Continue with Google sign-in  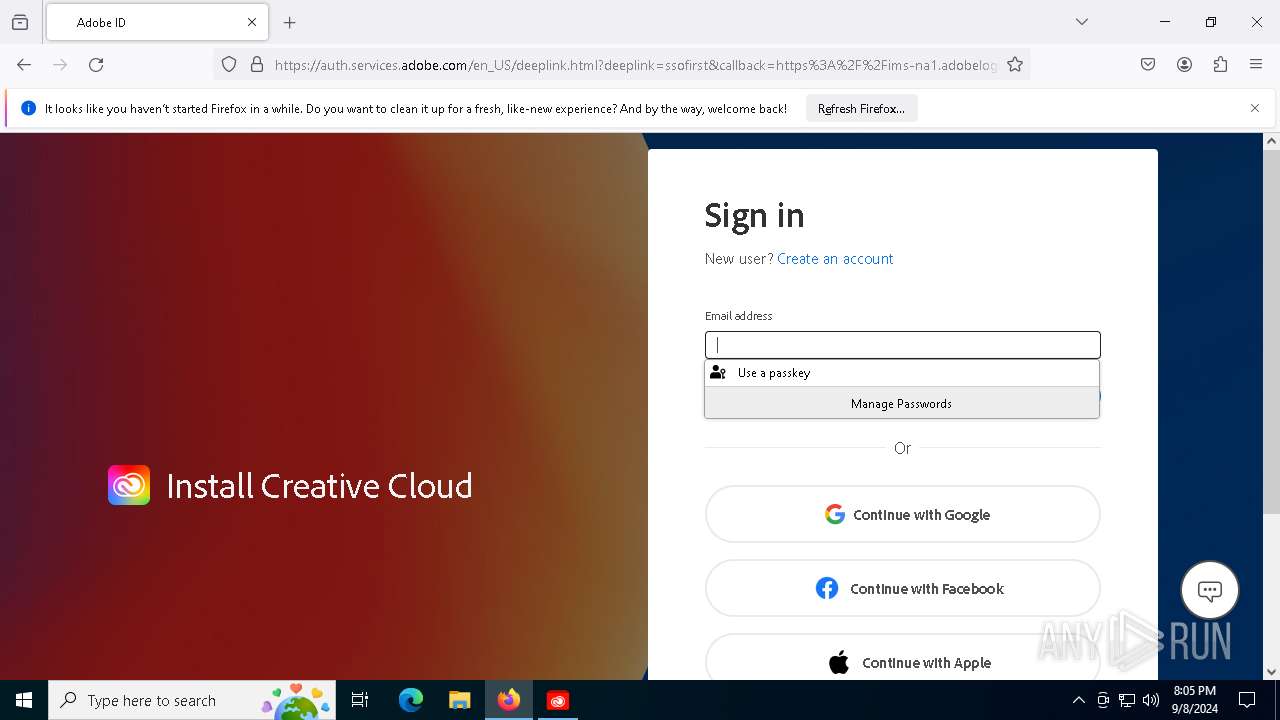(x=902, y=514)
